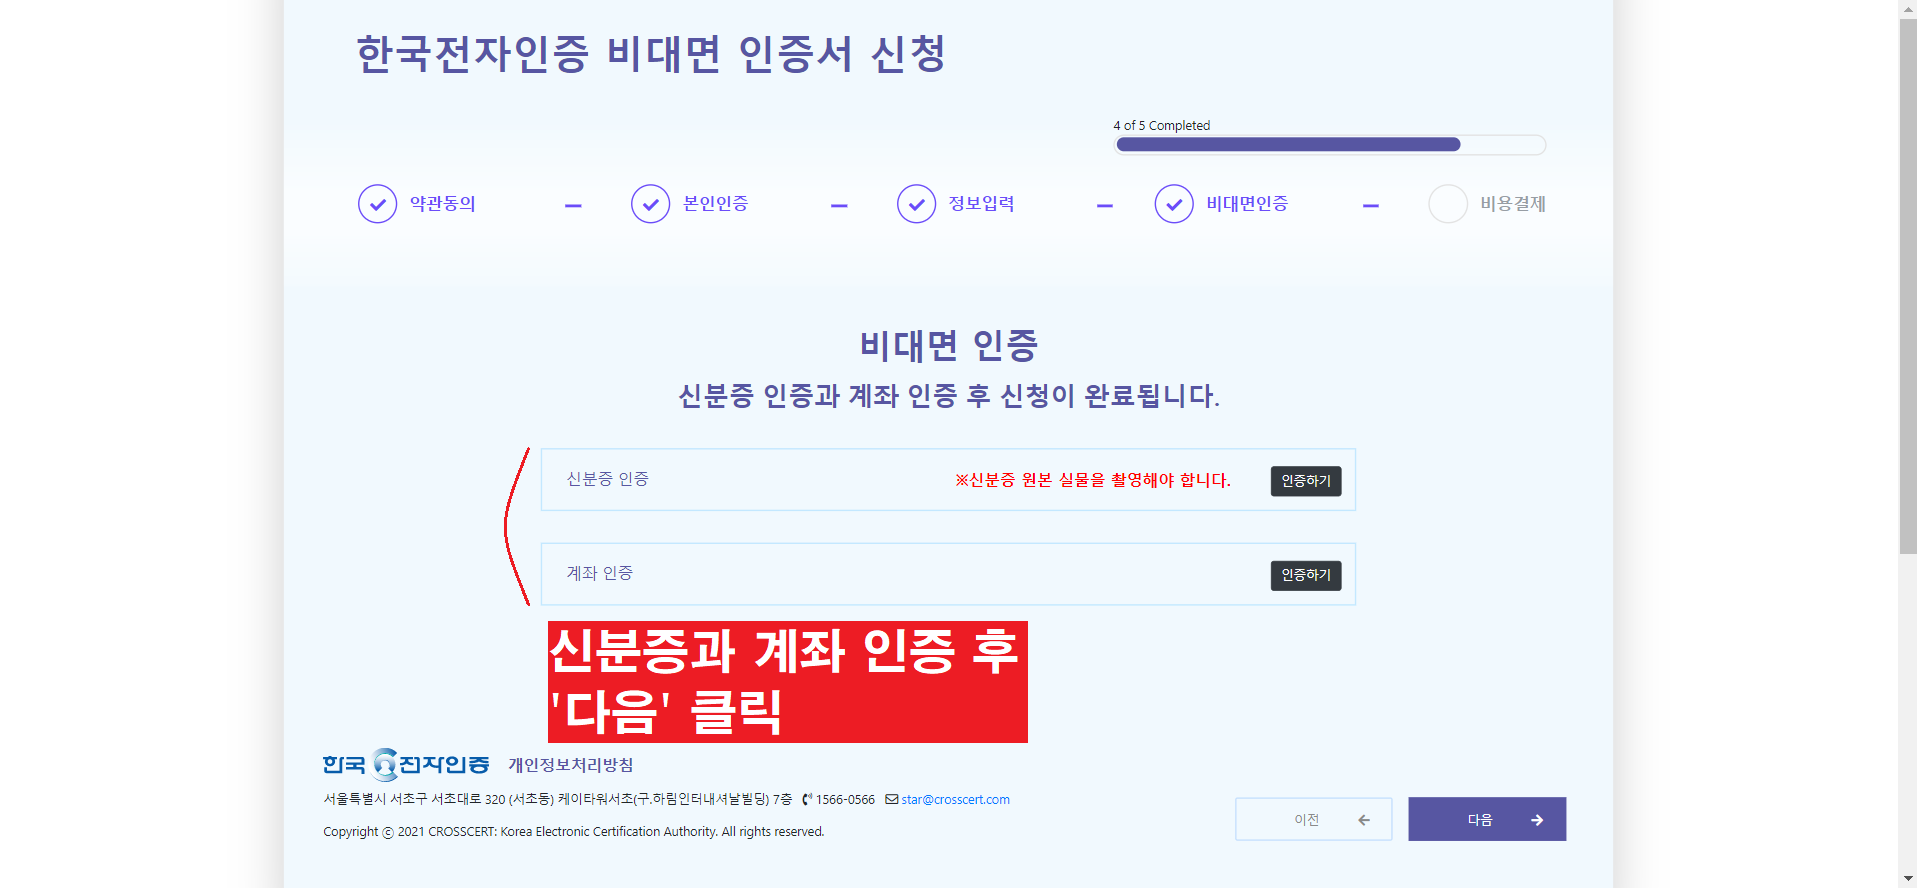Click the scrollbar up arrow
The height and width of the screenshot is (888, 1917).
(1908, 8)
